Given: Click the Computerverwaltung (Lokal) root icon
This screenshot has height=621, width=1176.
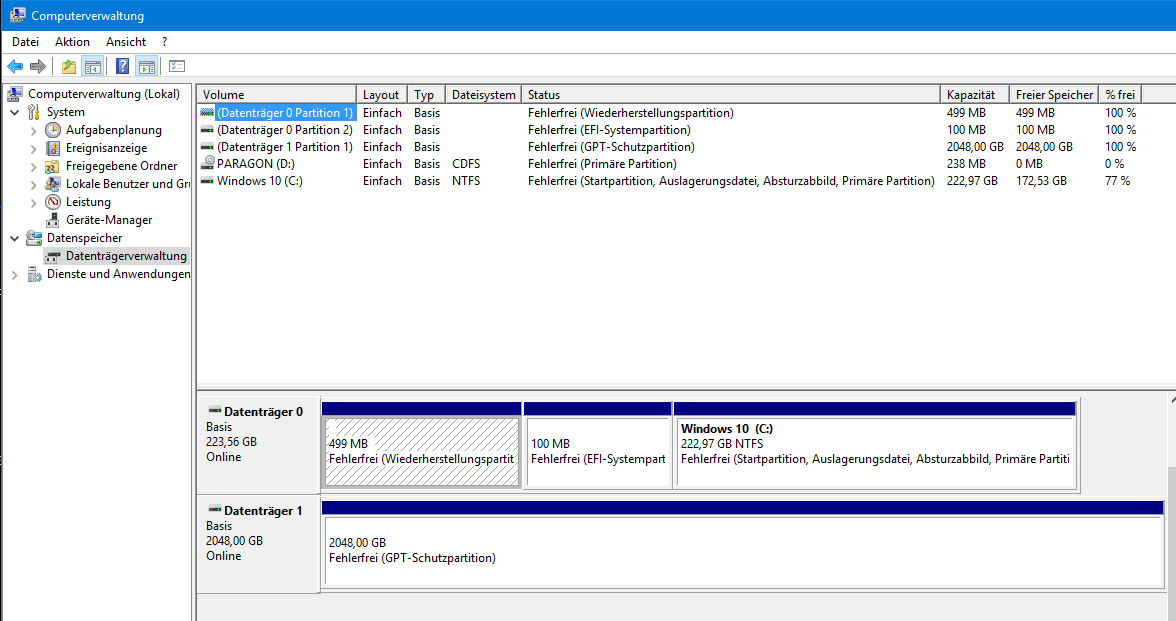Looking at the screenshot, I should coord(15,94).
